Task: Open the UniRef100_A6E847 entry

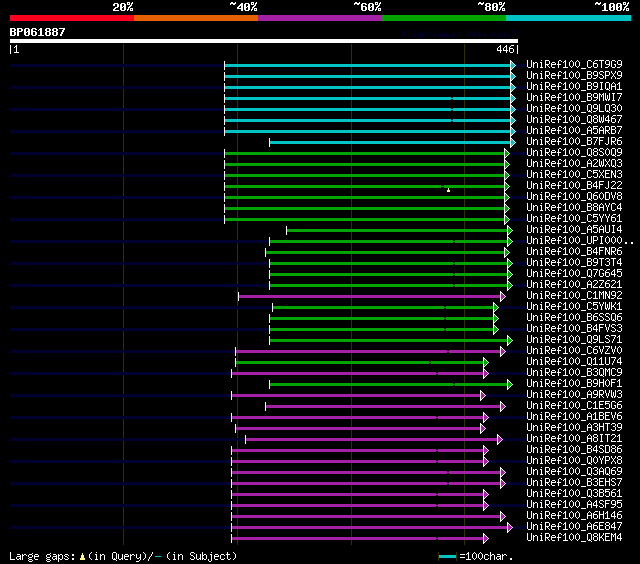Action: tap(574, 527)
